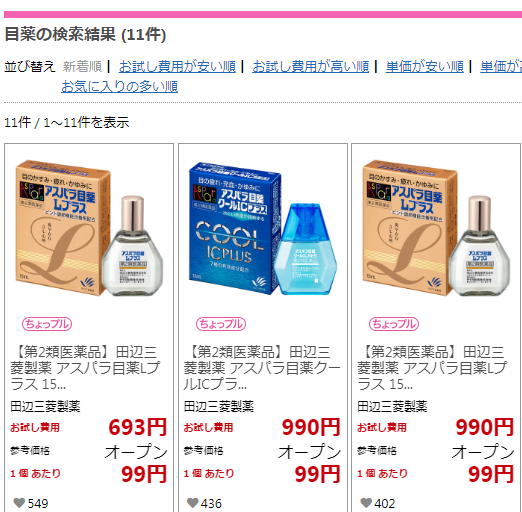Open first アスパラ目薬Lプラス product image
Screen dimensions: 522x512
[x=89, y=228]
